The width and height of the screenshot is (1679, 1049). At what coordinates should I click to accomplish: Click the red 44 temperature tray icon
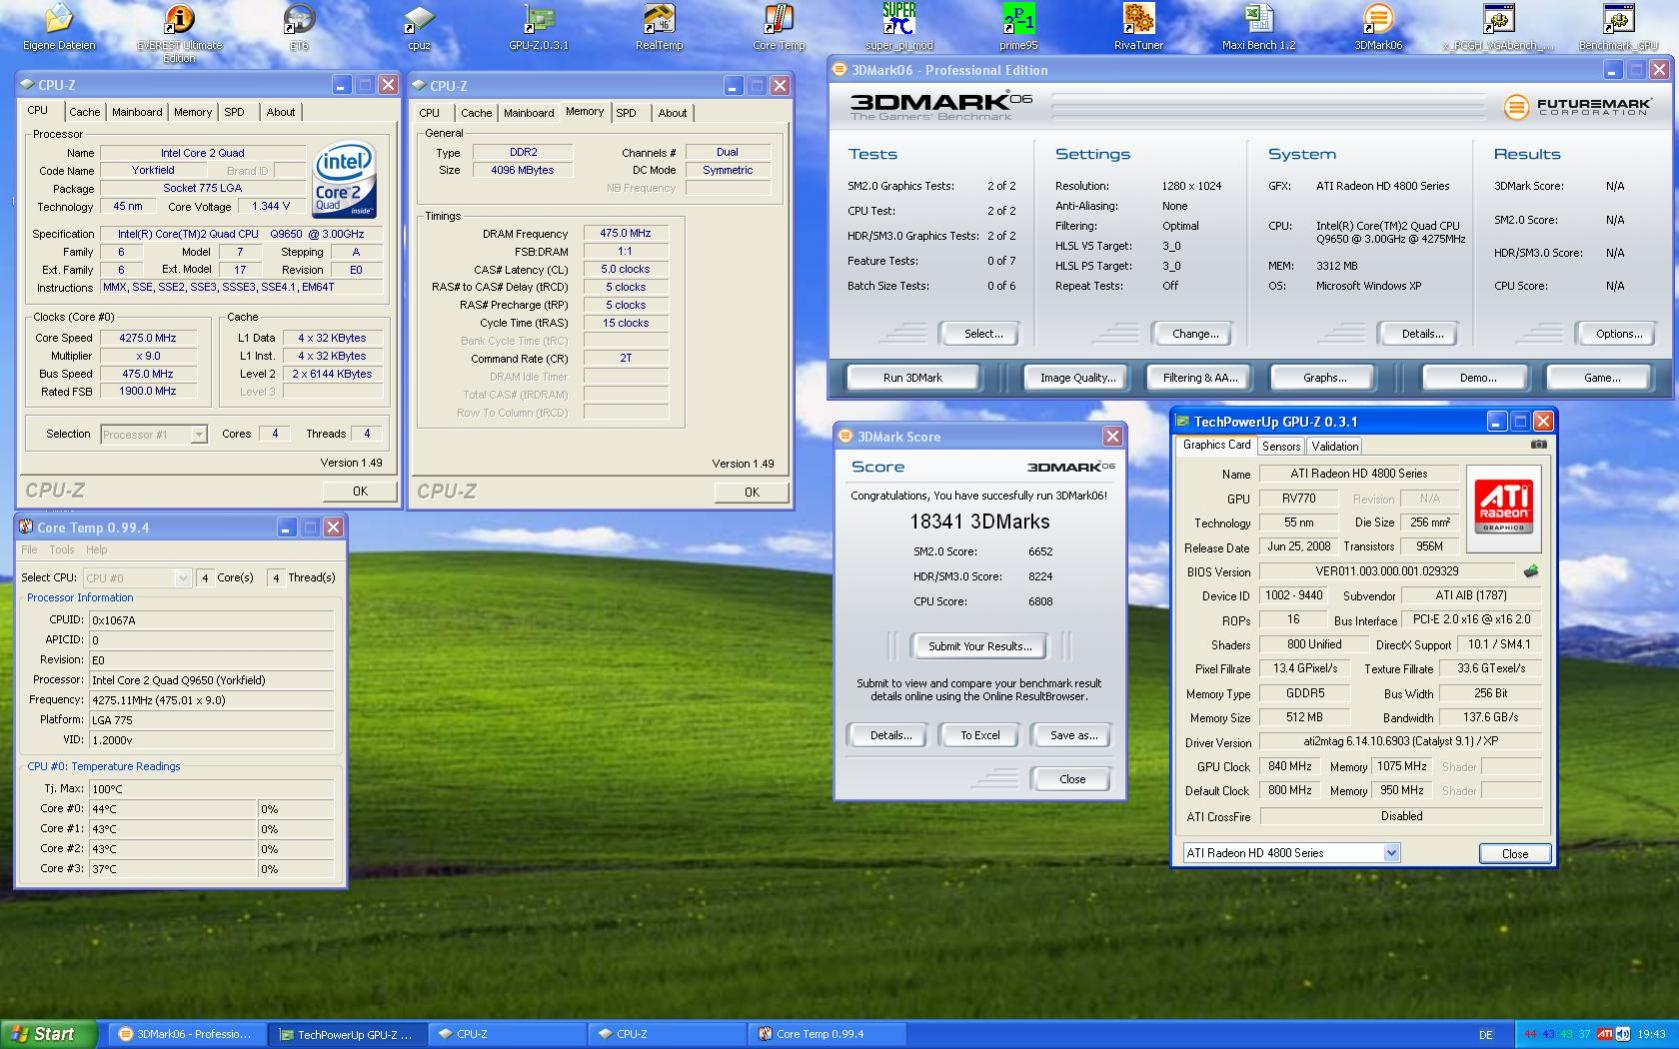(x=1530, y=1034)
